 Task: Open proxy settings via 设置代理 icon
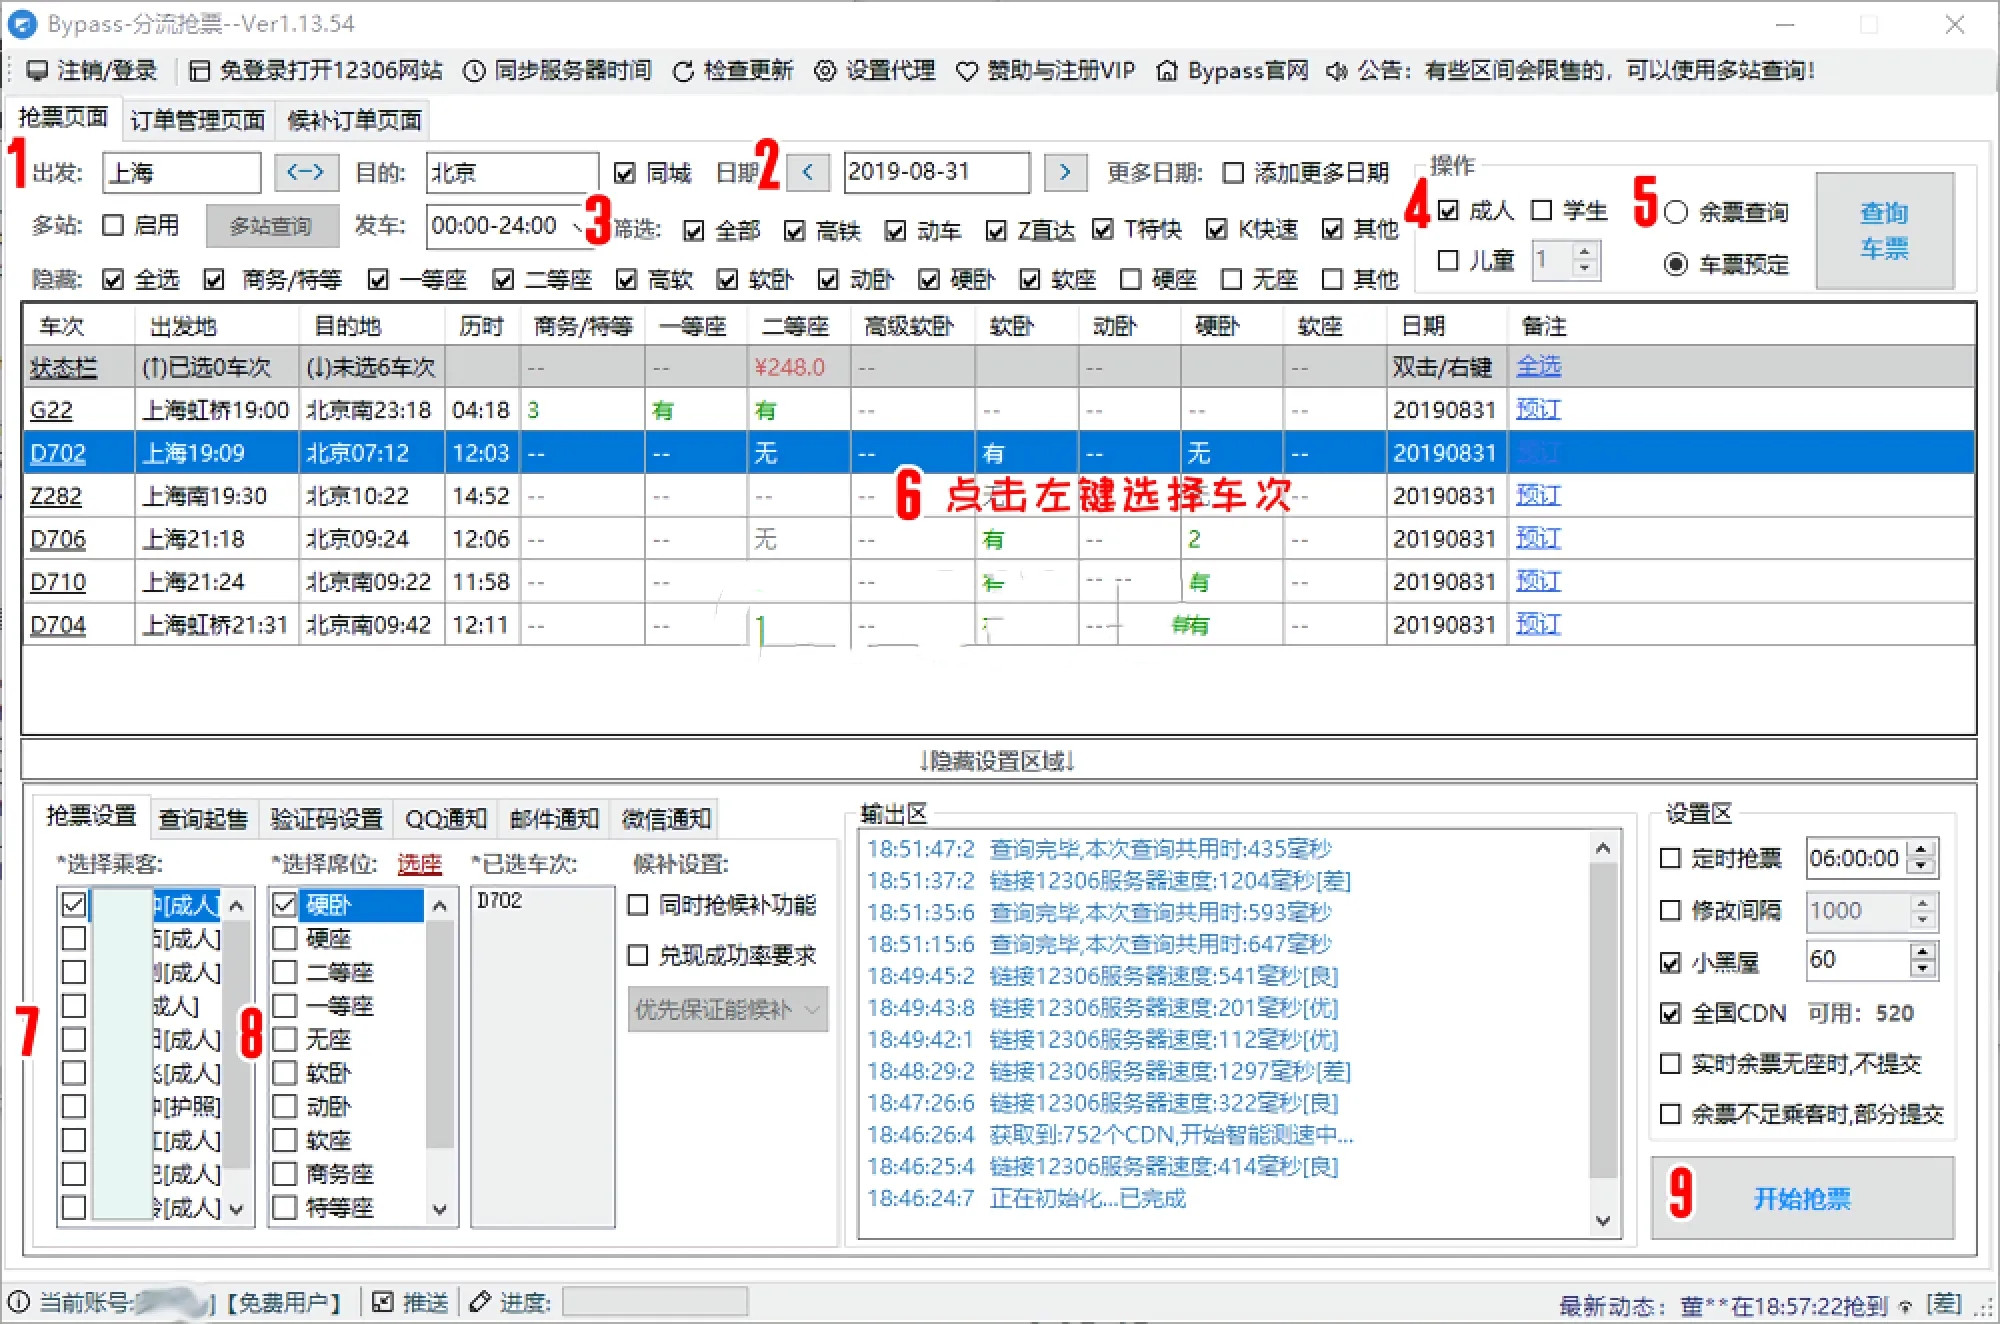pyautogui.click(x=824, y=70)
